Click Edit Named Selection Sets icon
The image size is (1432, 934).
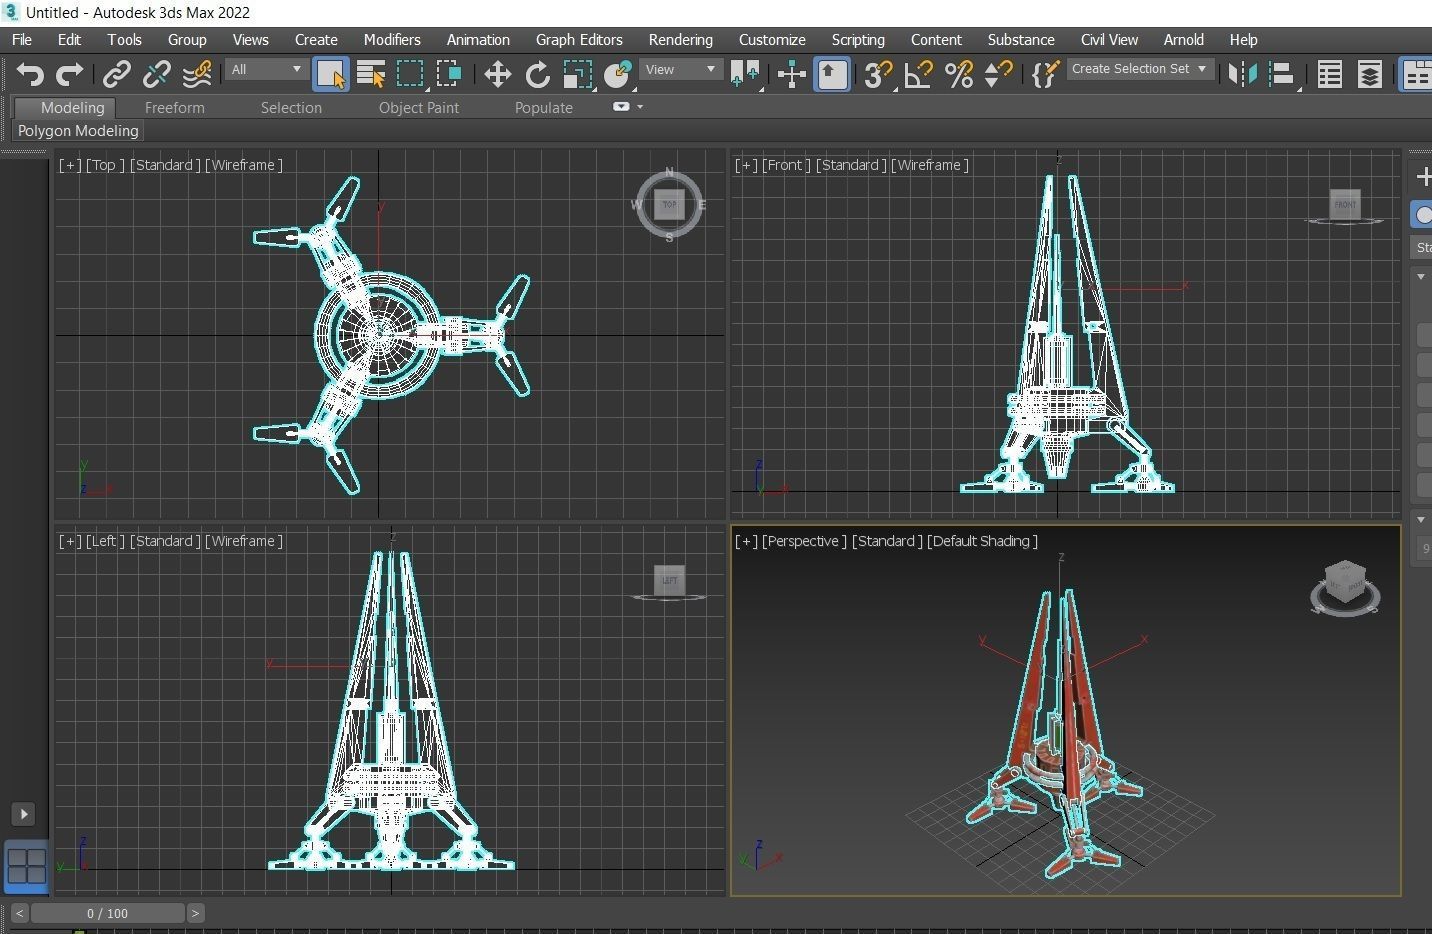[x=1044, y=74]
